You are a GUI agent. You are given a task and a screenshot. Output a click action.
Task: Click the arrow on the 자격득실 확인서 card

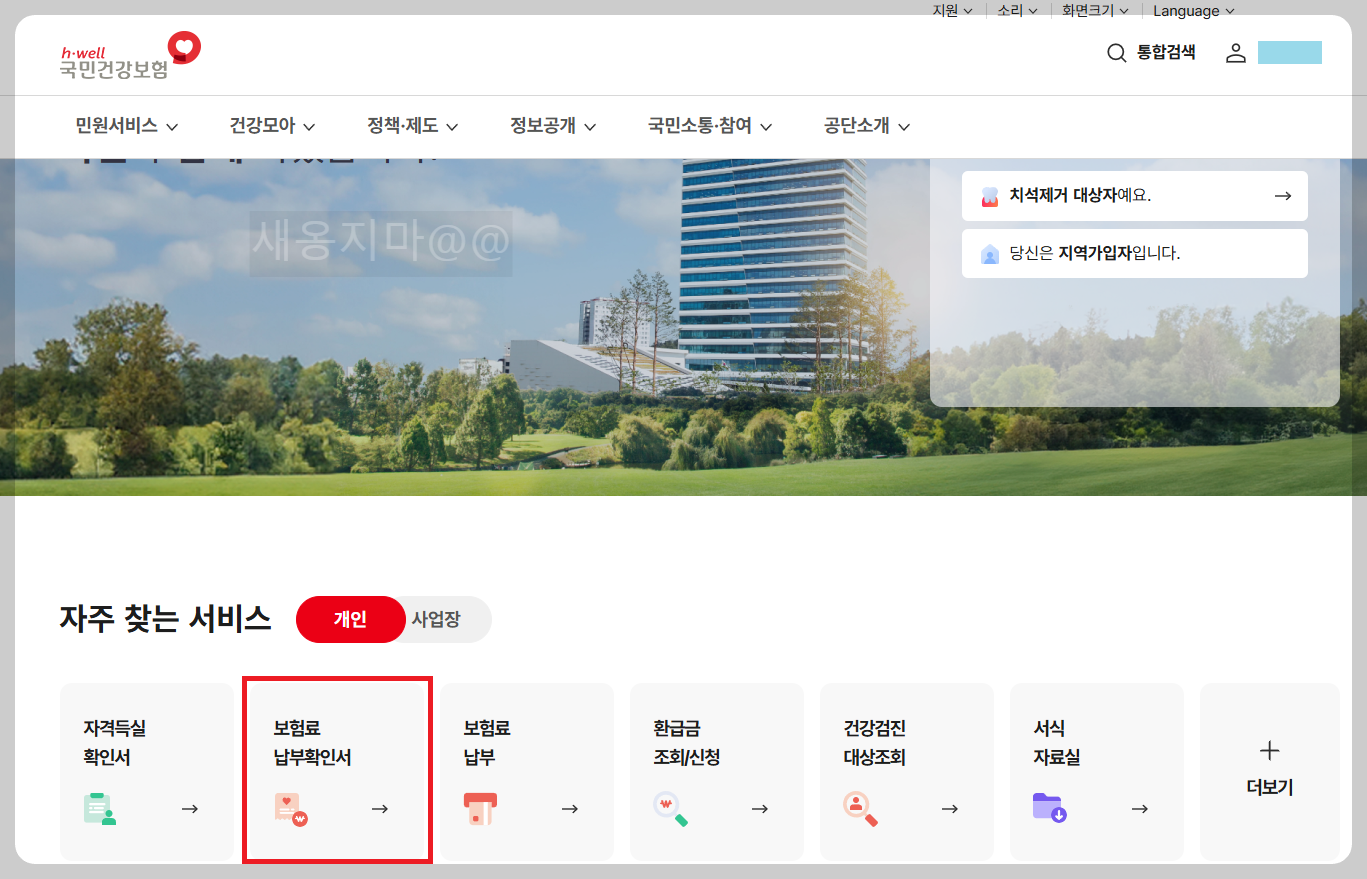coord(190,808)
